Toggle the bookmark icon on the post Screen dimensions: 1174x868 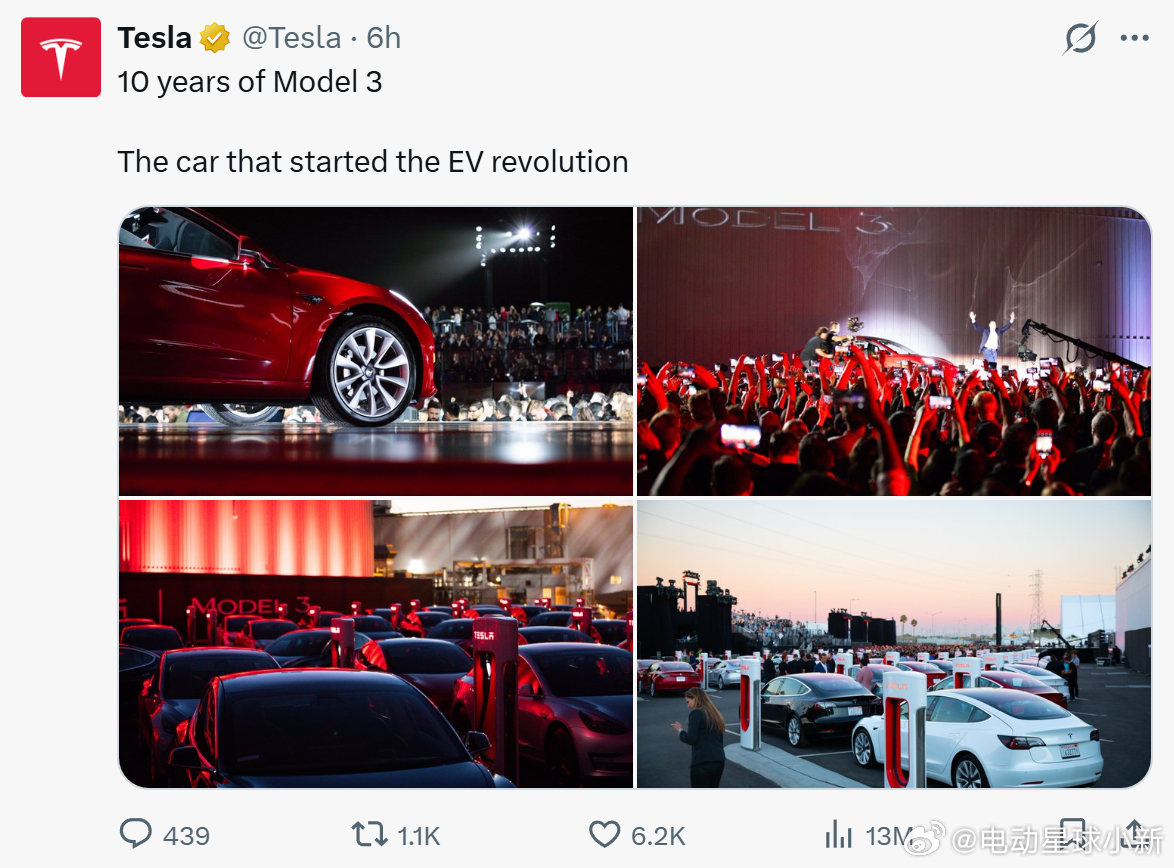1072,834
